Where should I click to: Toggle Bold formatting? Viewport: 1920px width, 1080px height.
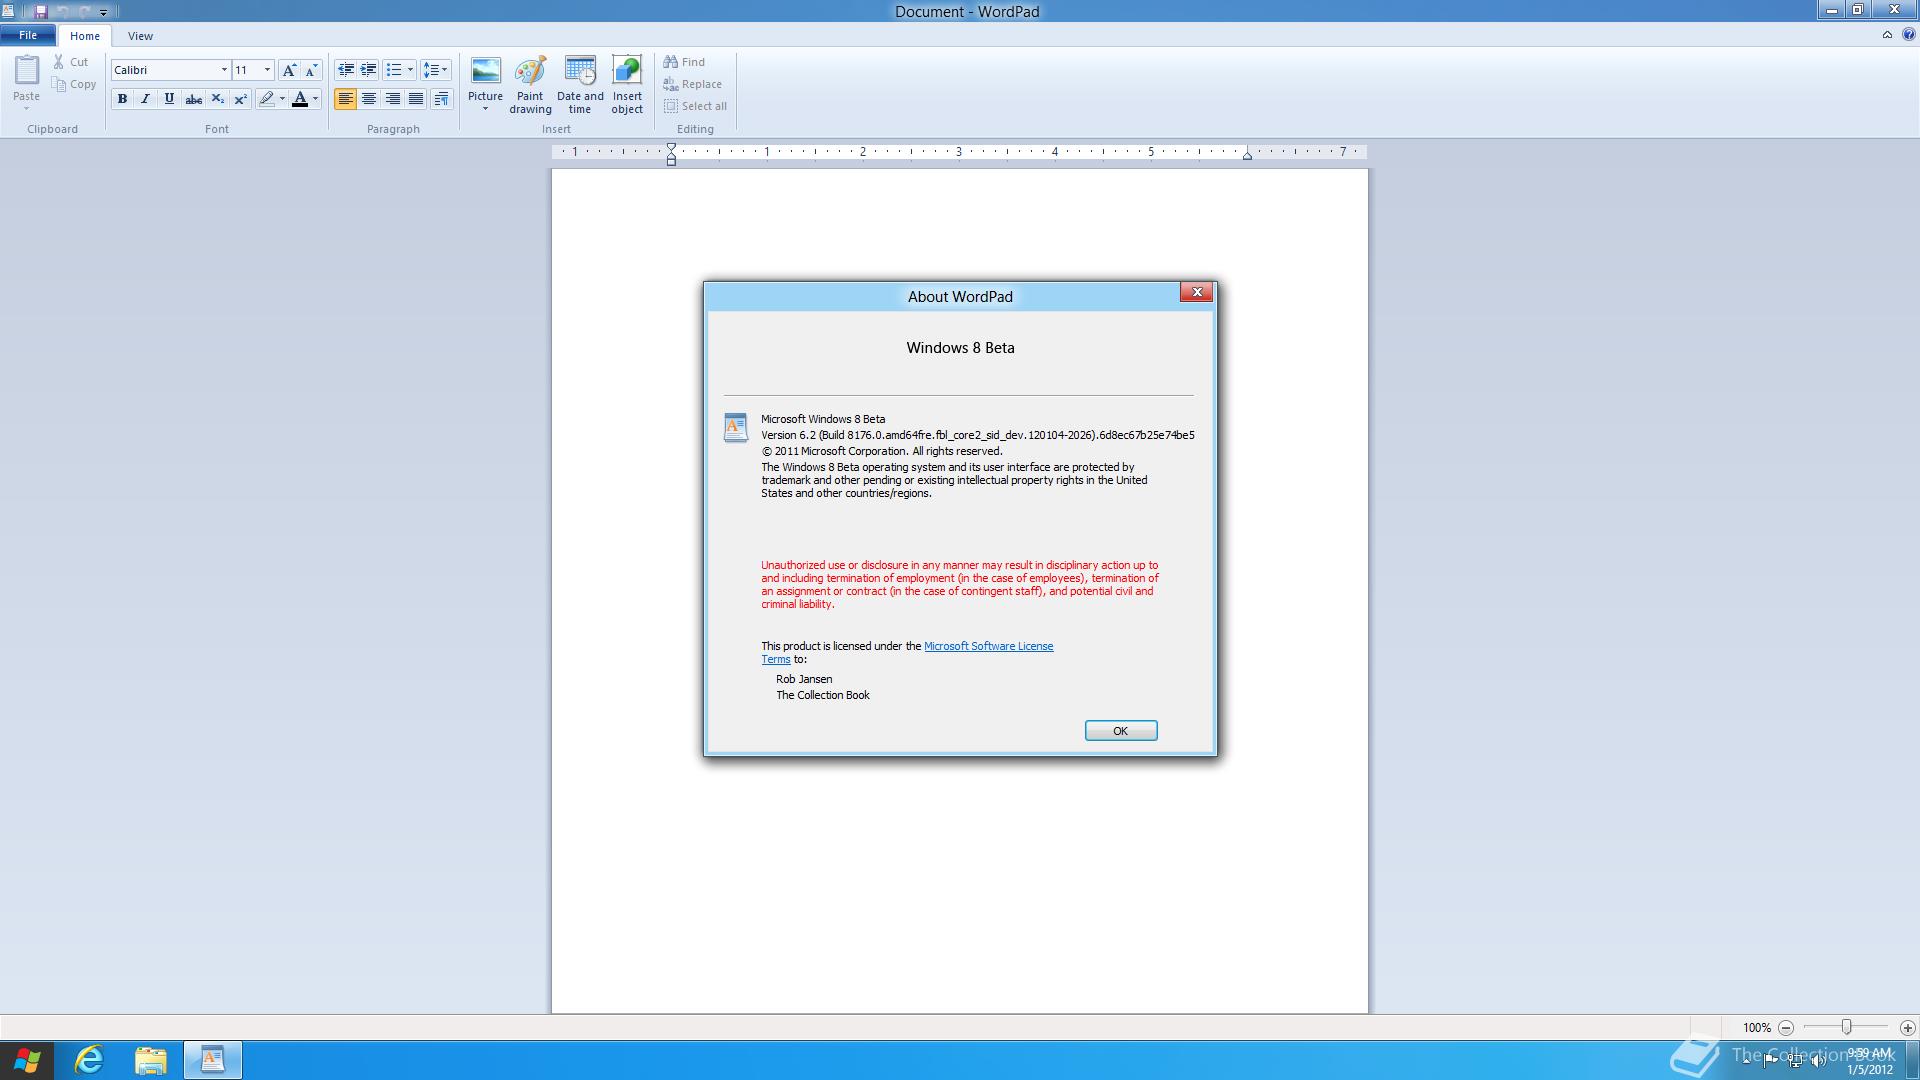[122, 99]
